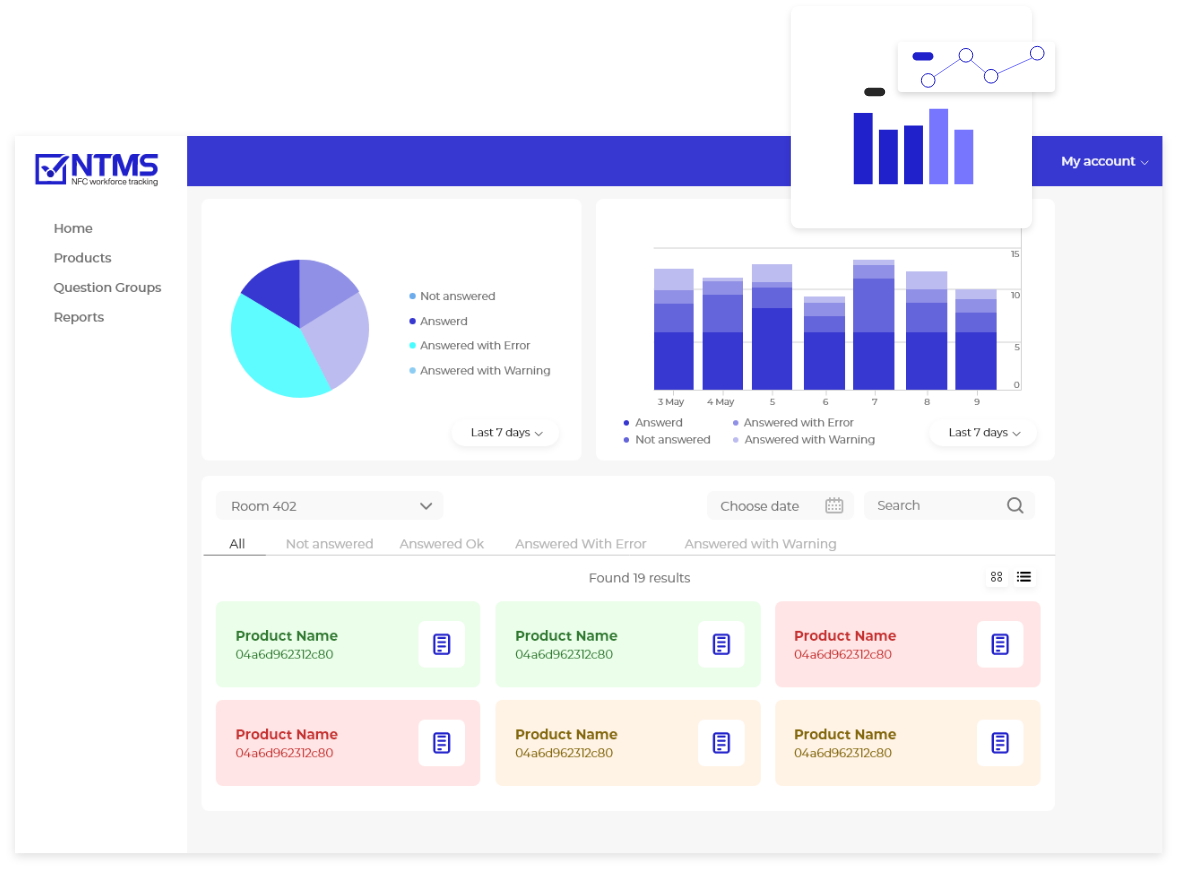Click Not answered legend under bar chart
Viewport: 1178px width, 872px height.
[667, 440]
